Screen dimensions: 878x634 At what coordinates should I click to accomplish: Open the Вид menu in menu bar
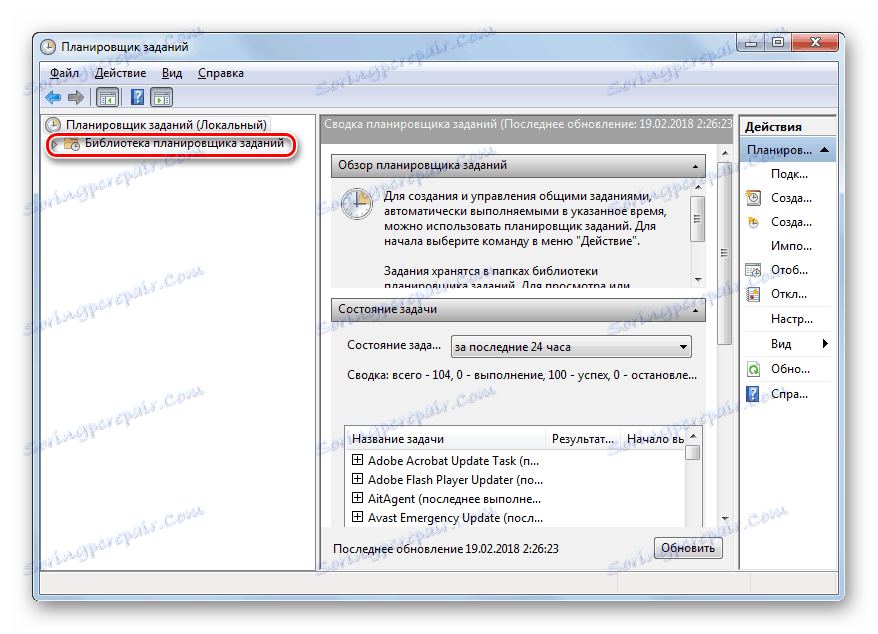pos(172,73)
